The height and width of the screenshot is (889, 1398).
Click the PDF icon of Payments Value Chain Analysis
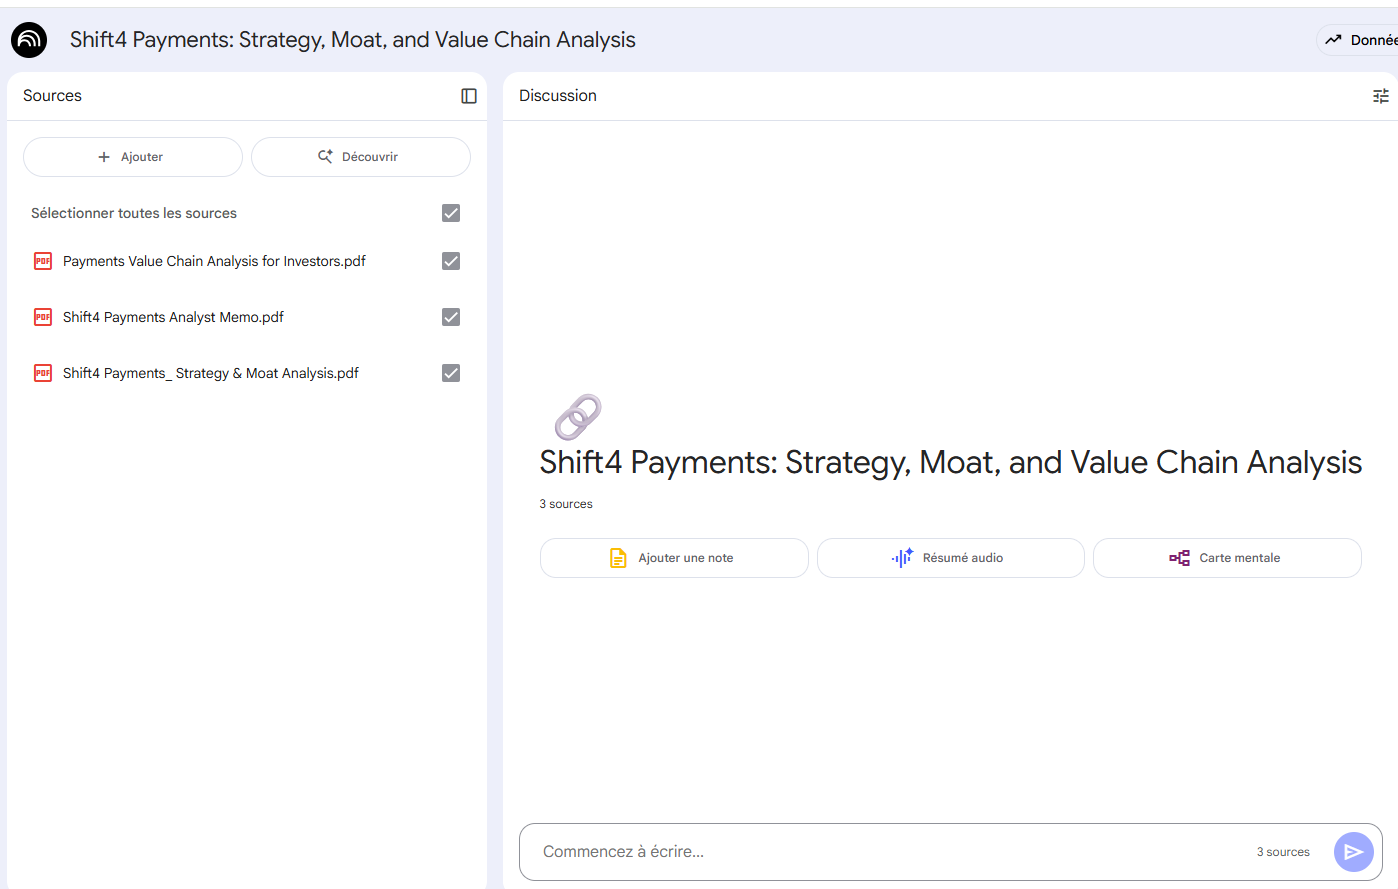click(x=43, y=261)
